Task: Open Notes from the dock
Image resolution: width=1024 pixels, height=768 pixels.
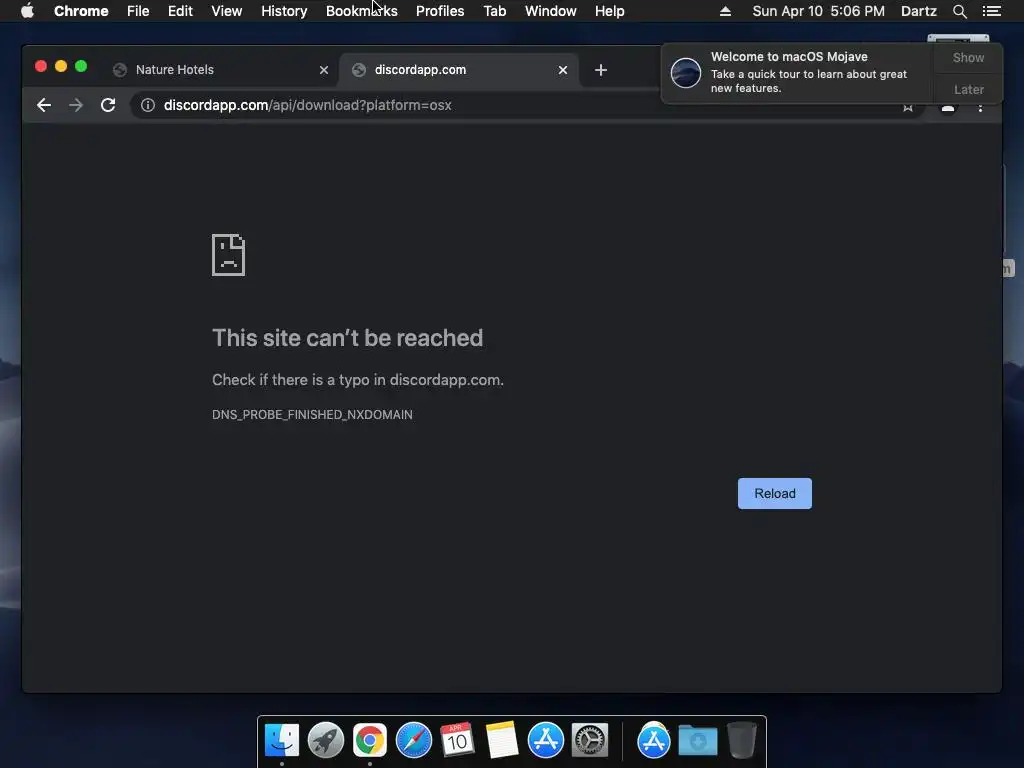Action: (502, 740)
